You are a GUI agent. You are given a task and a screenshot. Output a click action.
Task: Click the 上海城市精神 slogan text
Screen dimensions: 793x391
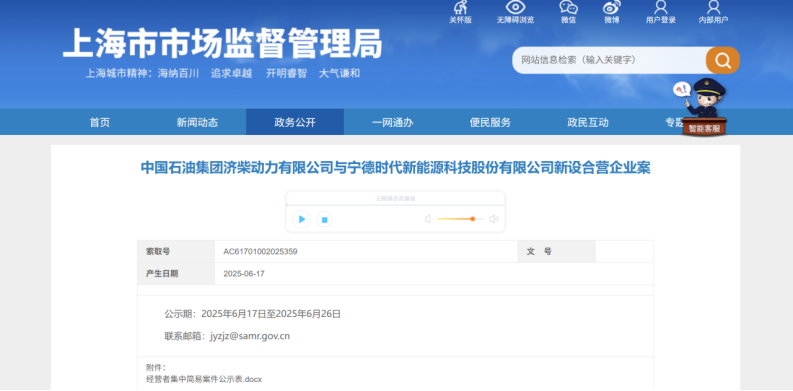click(x=223, y=73)
